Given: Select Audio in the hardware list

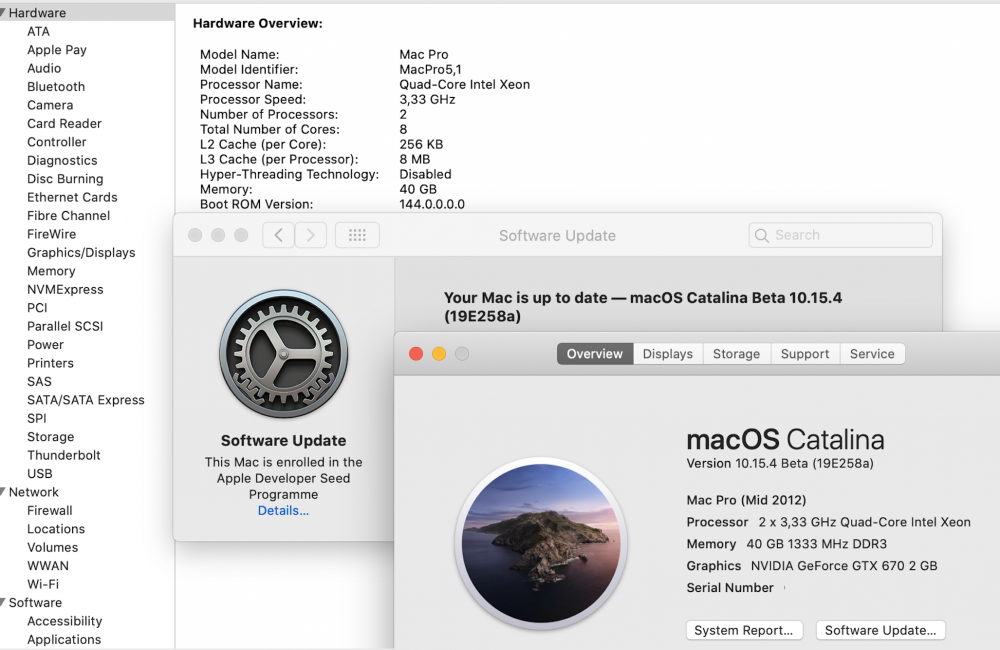Looking at the screenshot, I should point(44,68).
